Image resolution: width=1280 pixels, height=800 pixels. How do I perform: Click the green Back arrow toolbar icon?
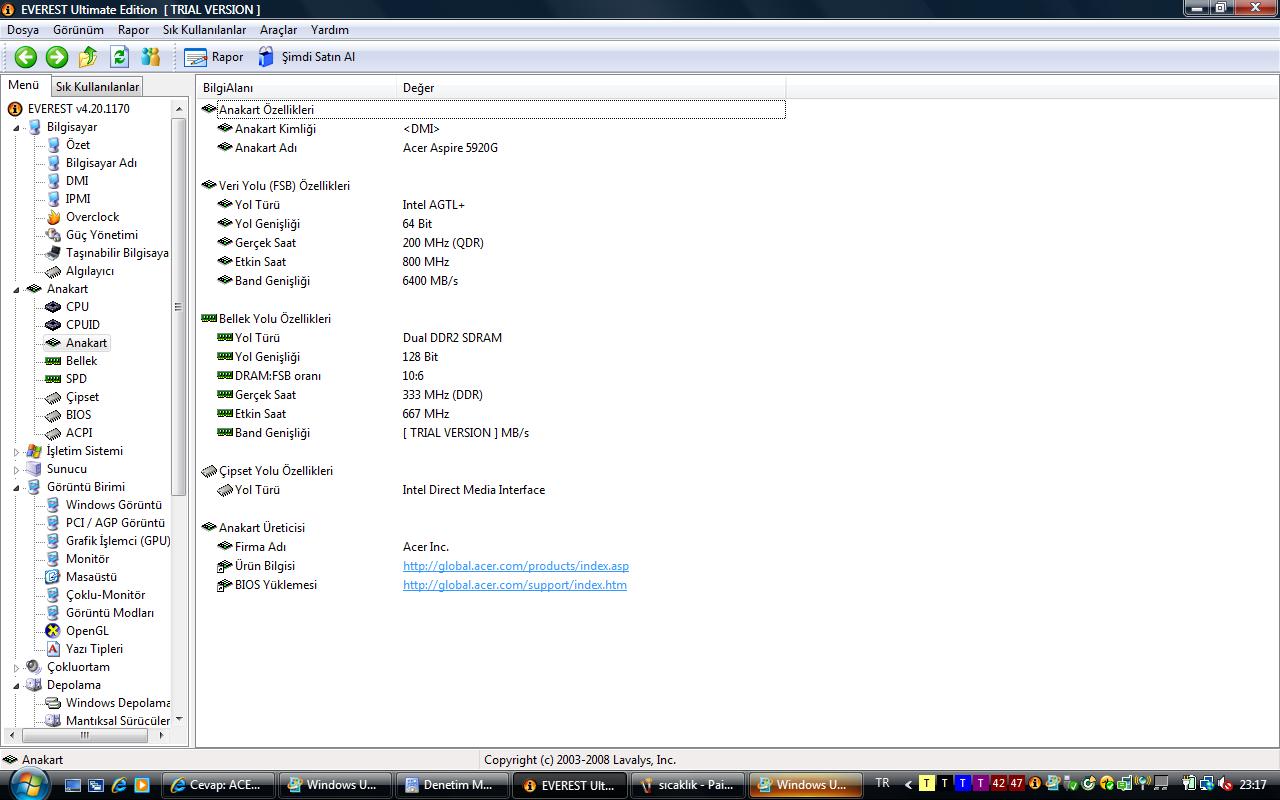26,57
